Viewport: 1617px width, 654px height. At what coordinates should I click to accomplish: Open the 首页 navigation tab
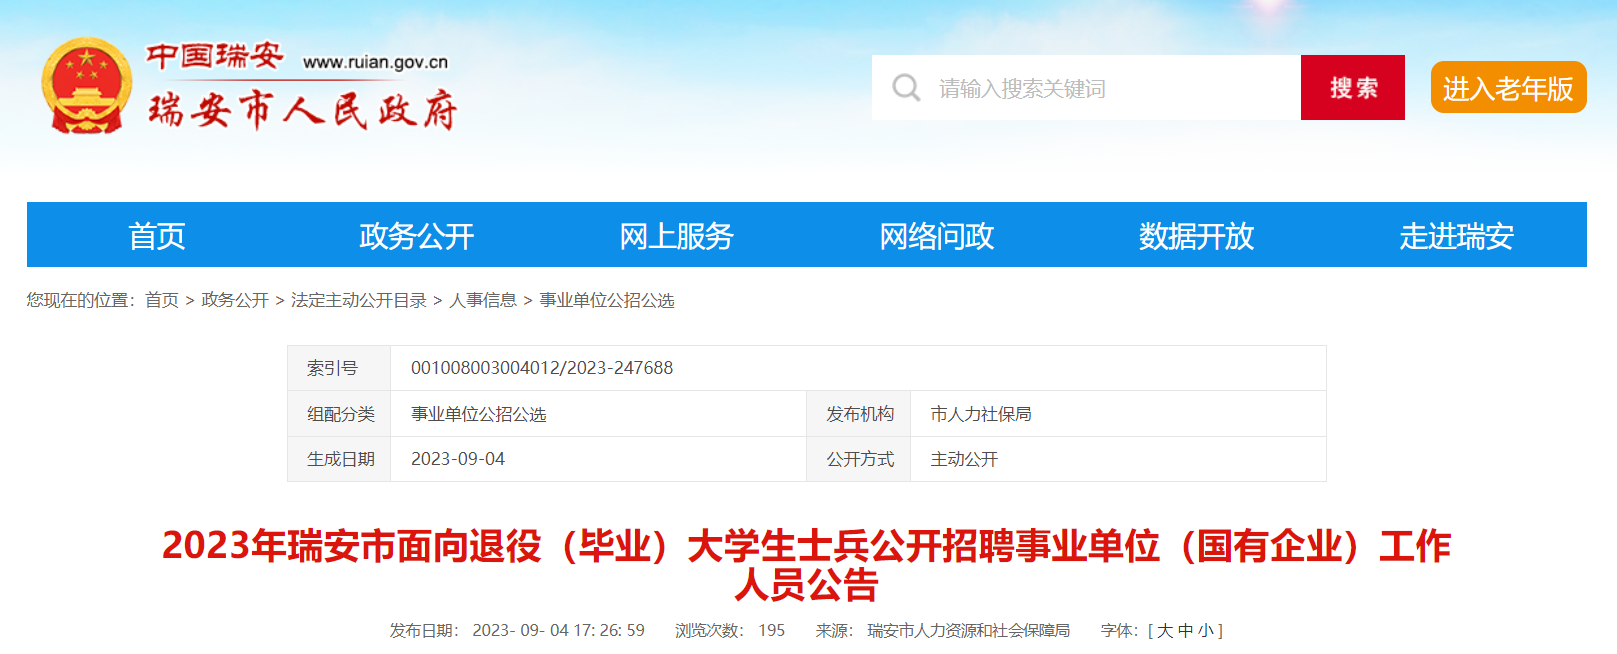tap(157, 236)
